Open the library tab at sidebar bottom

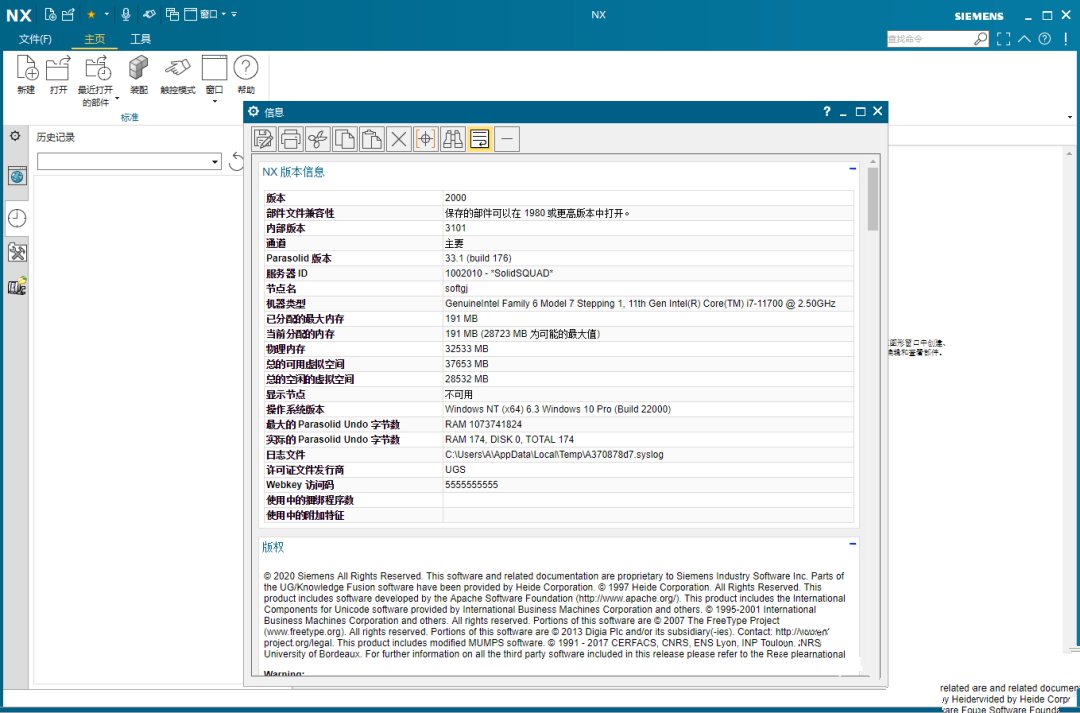[x=17, y=286]
